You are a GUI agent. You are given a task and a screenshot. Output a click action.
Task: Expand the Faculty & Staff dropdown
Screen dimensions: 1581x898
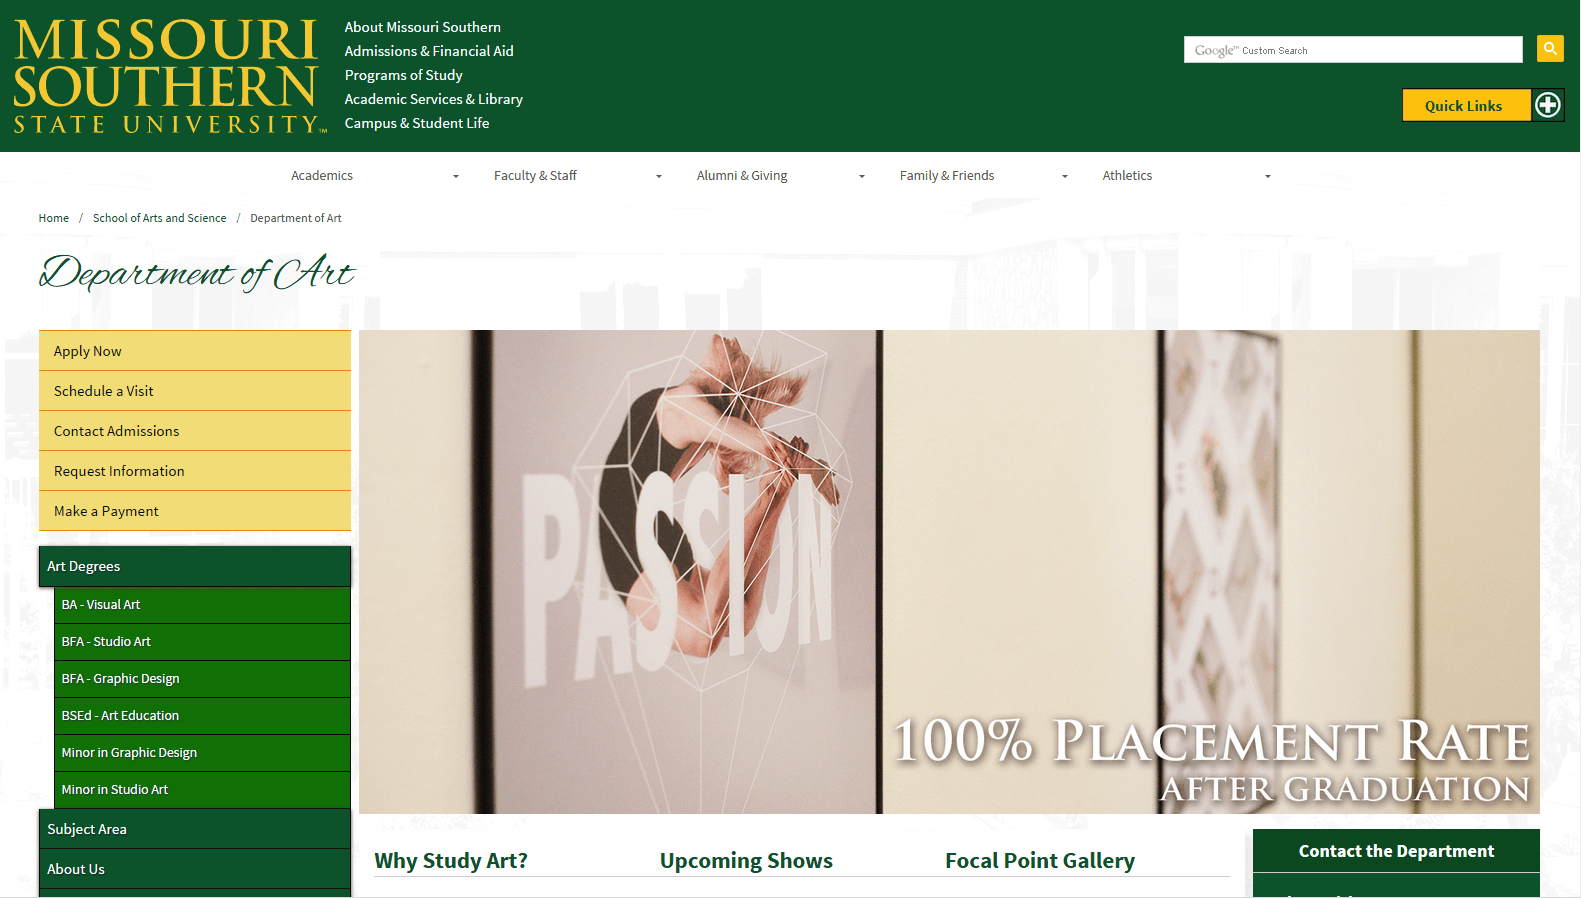coord(578,176)
